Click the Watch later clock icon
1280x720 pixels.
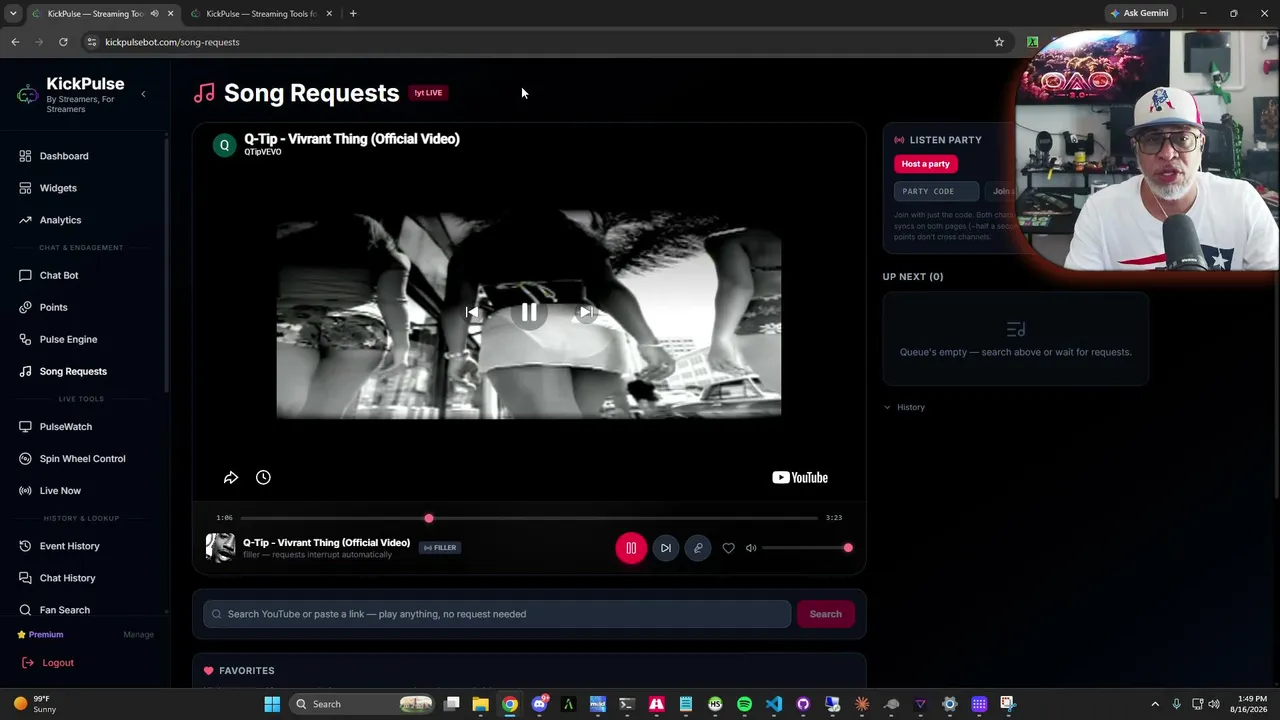click(263, 478)
